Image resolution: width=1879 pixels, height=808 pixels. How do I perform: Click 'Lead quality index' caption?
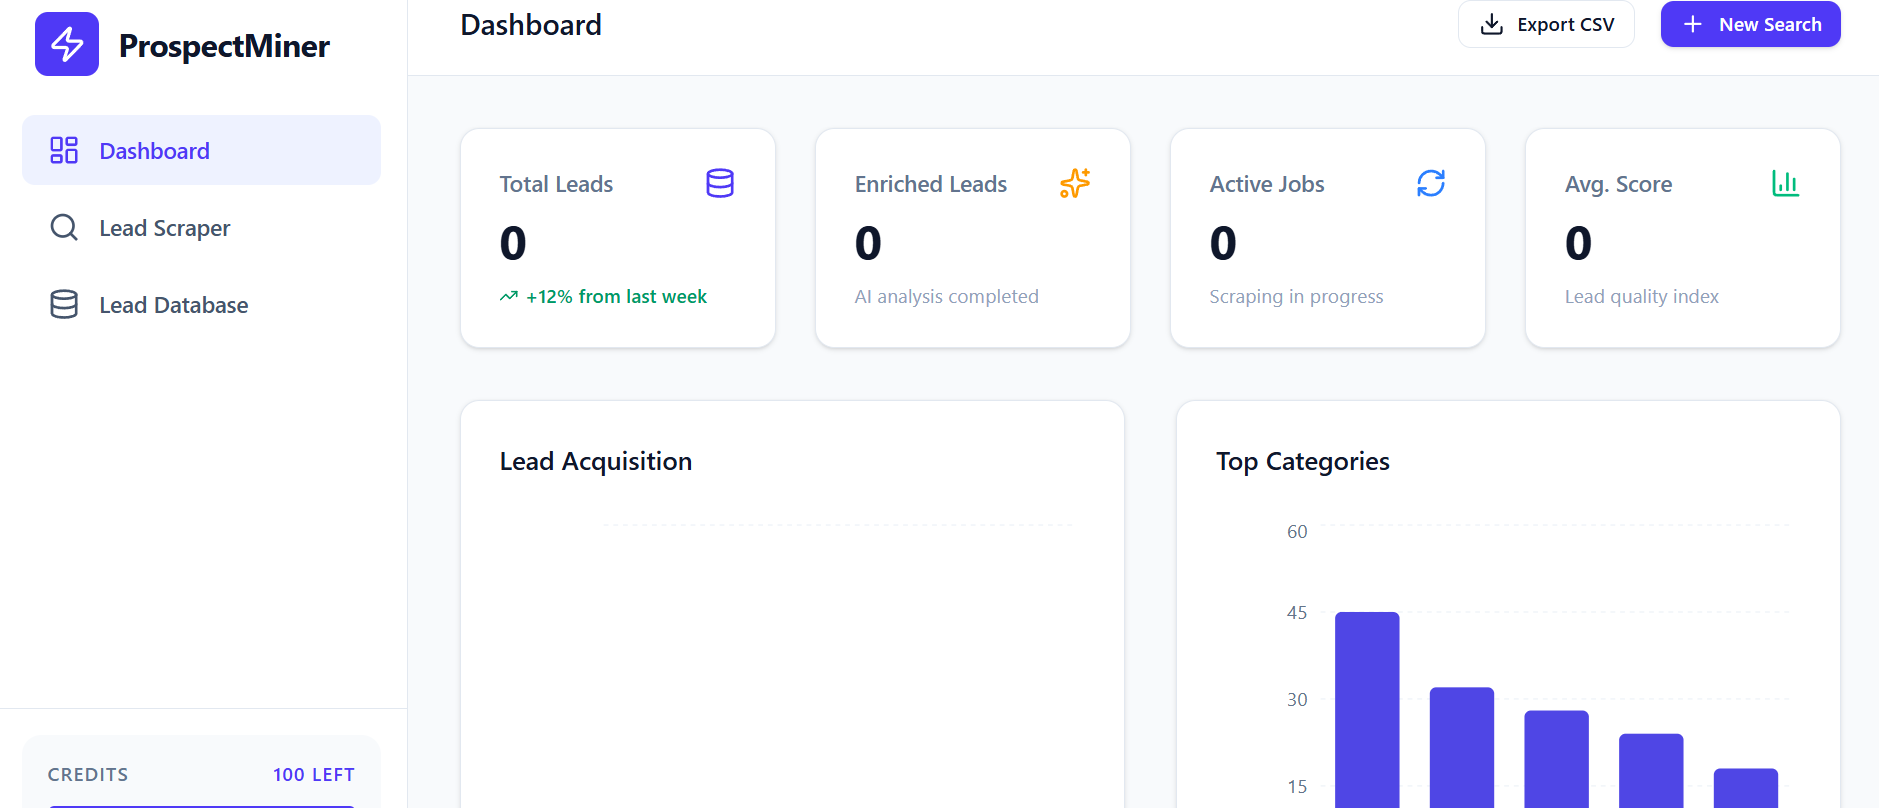1642,296
